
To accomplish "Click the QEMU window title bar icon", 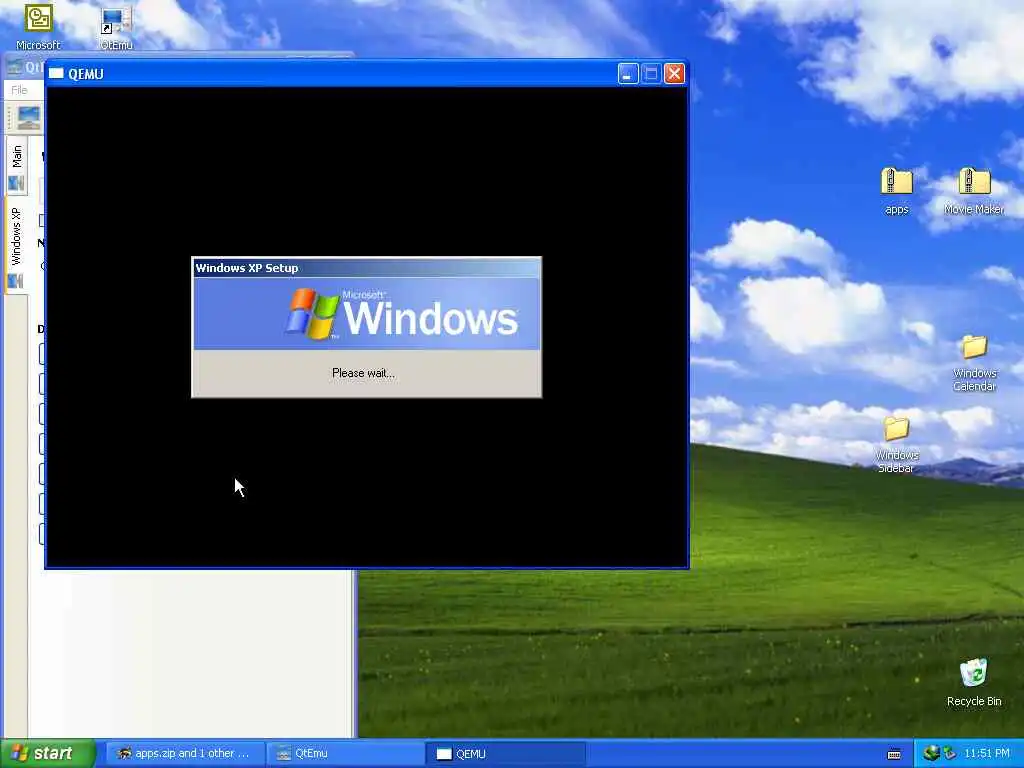I will click(56, 74).
